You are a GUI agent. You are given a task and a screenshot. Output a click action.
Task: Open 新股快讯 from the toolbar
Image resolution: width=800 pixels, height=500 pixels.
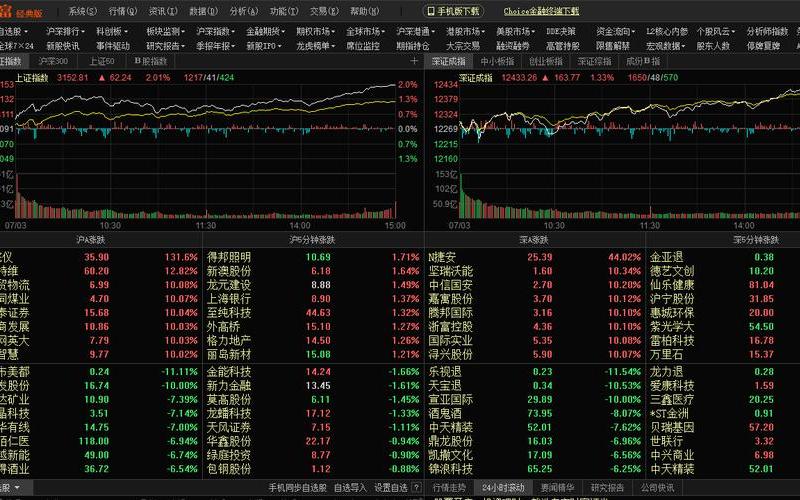(63, 46)
